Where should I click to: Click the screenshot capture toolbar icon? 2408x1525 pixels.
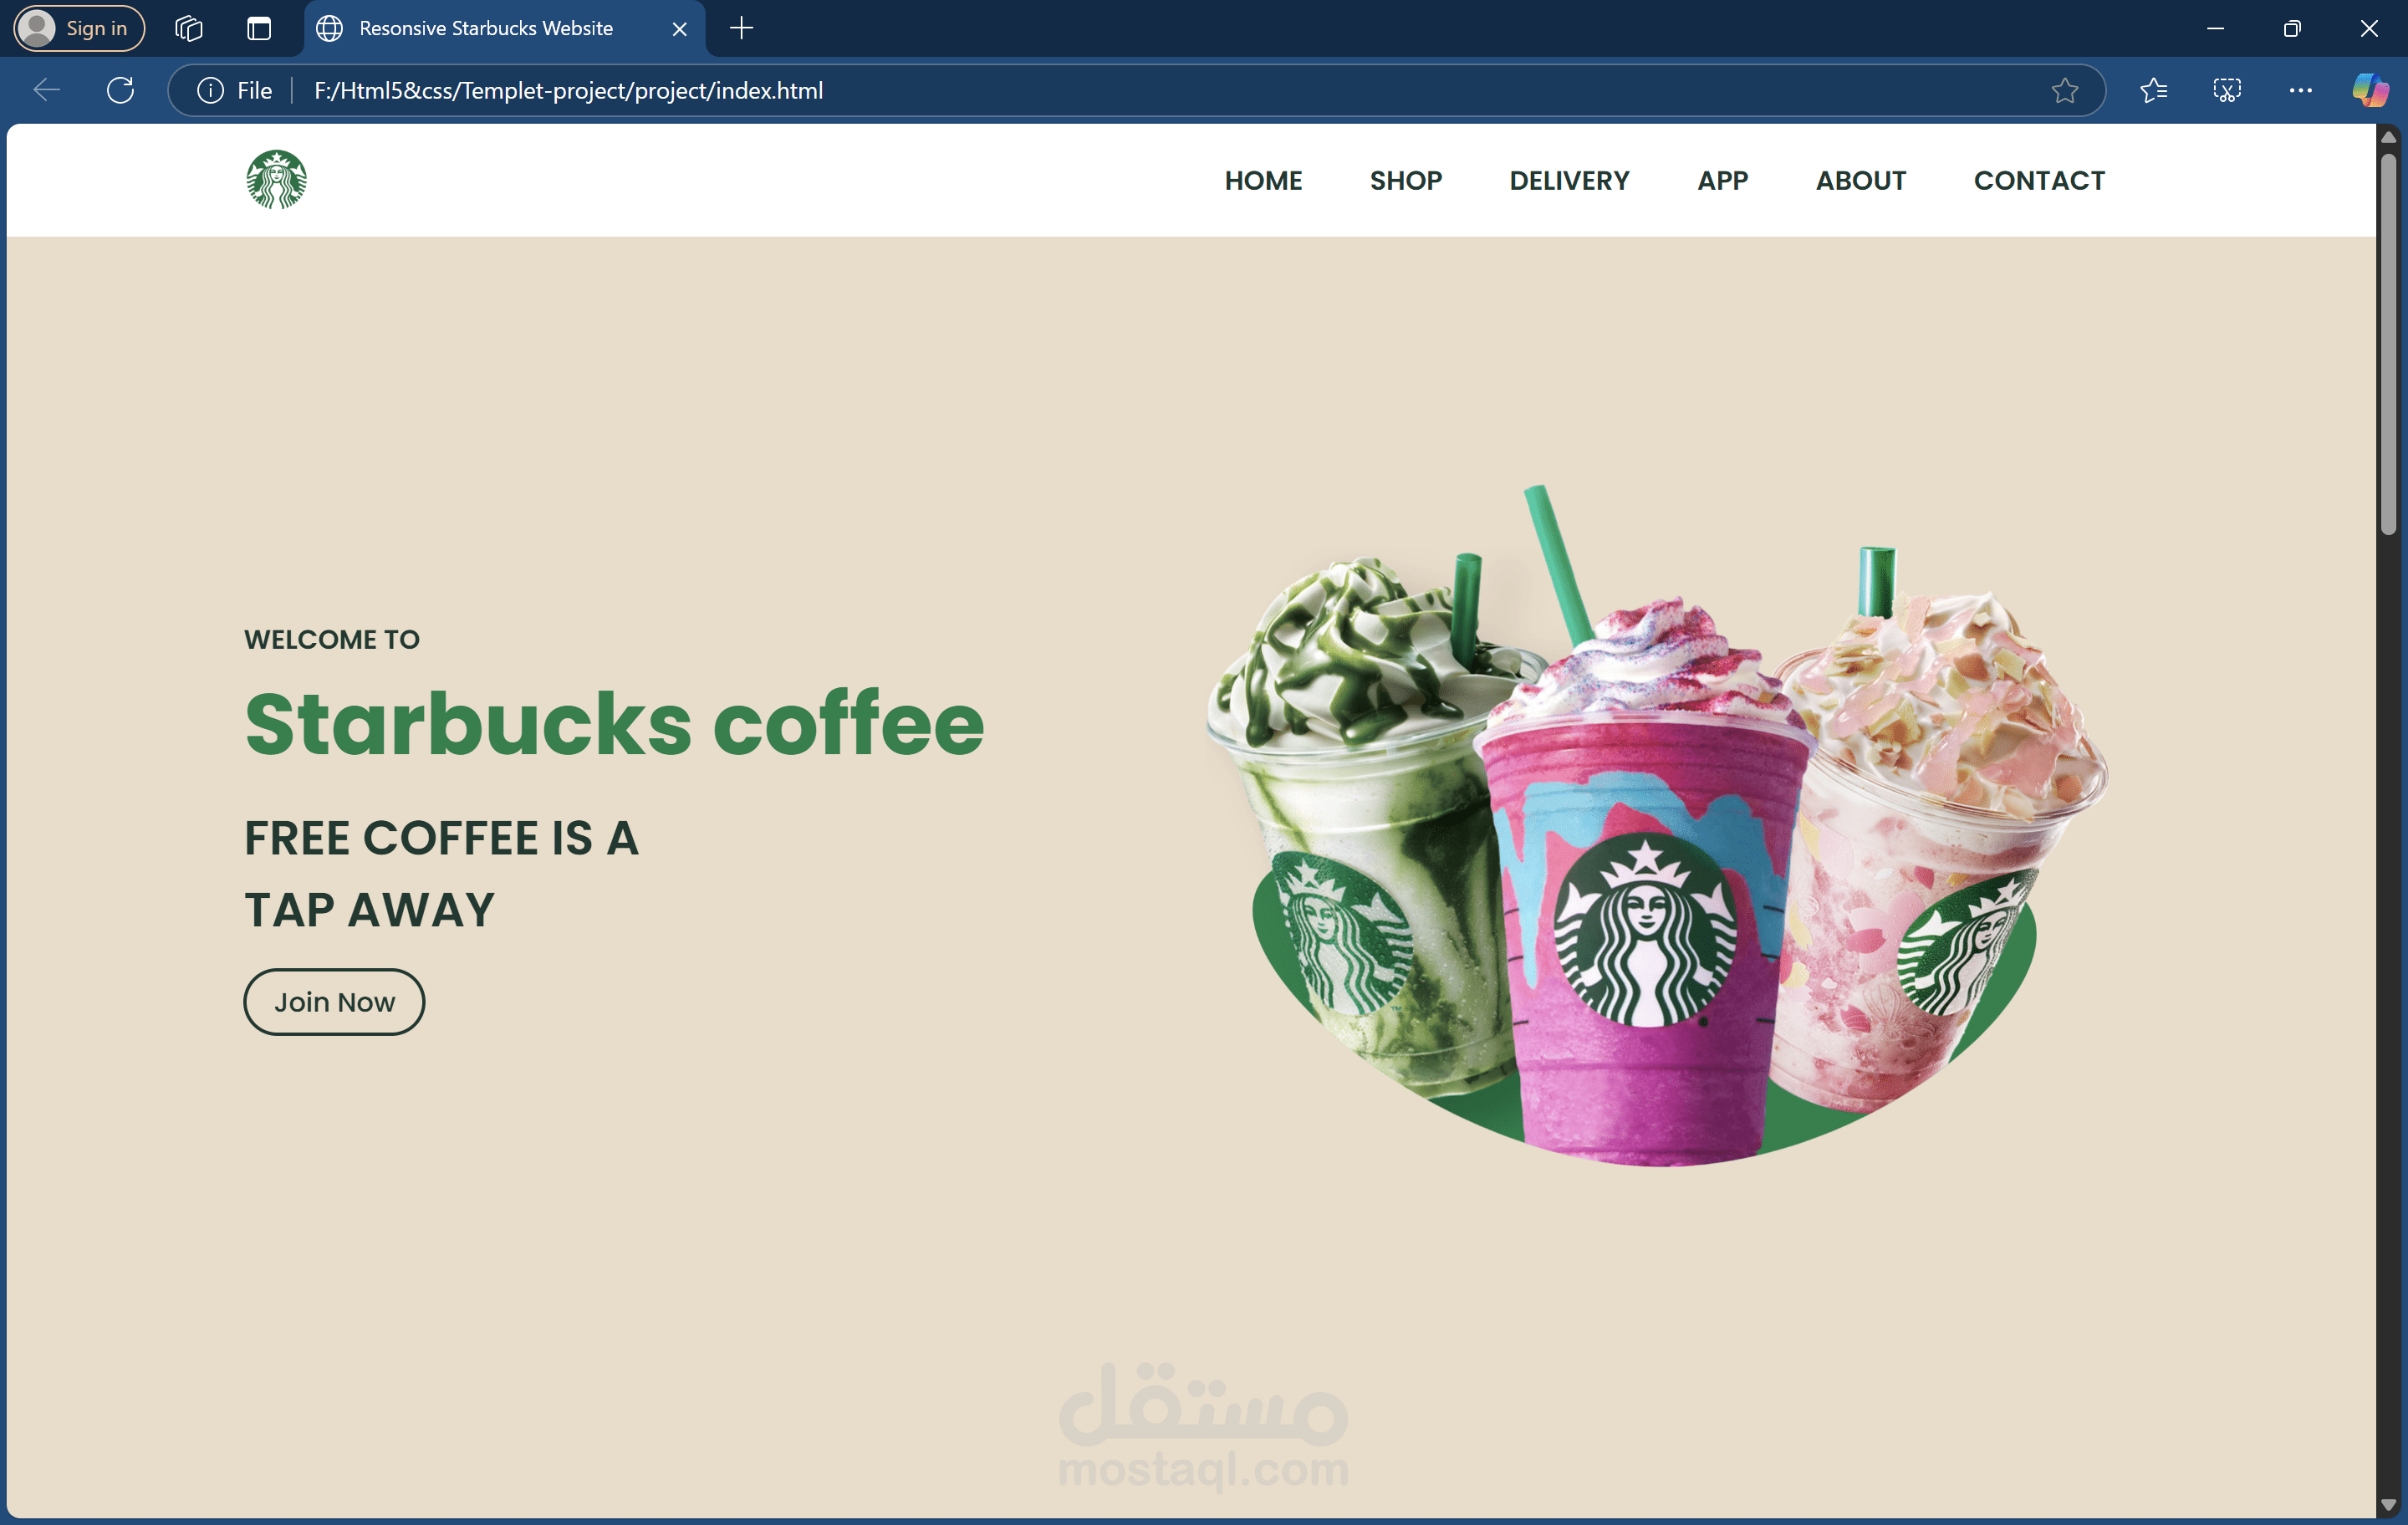click(2227, 90)
